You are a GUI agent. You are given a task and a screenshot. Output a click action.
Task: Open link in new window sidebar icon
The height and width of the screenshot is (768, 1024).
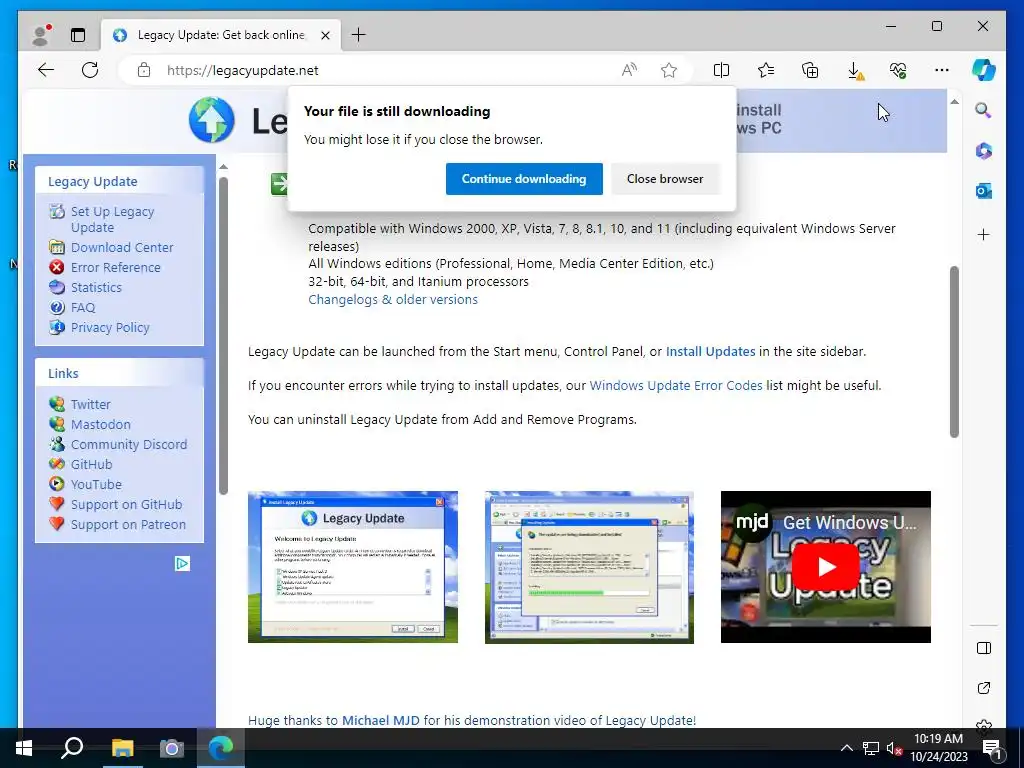point(984,688)
